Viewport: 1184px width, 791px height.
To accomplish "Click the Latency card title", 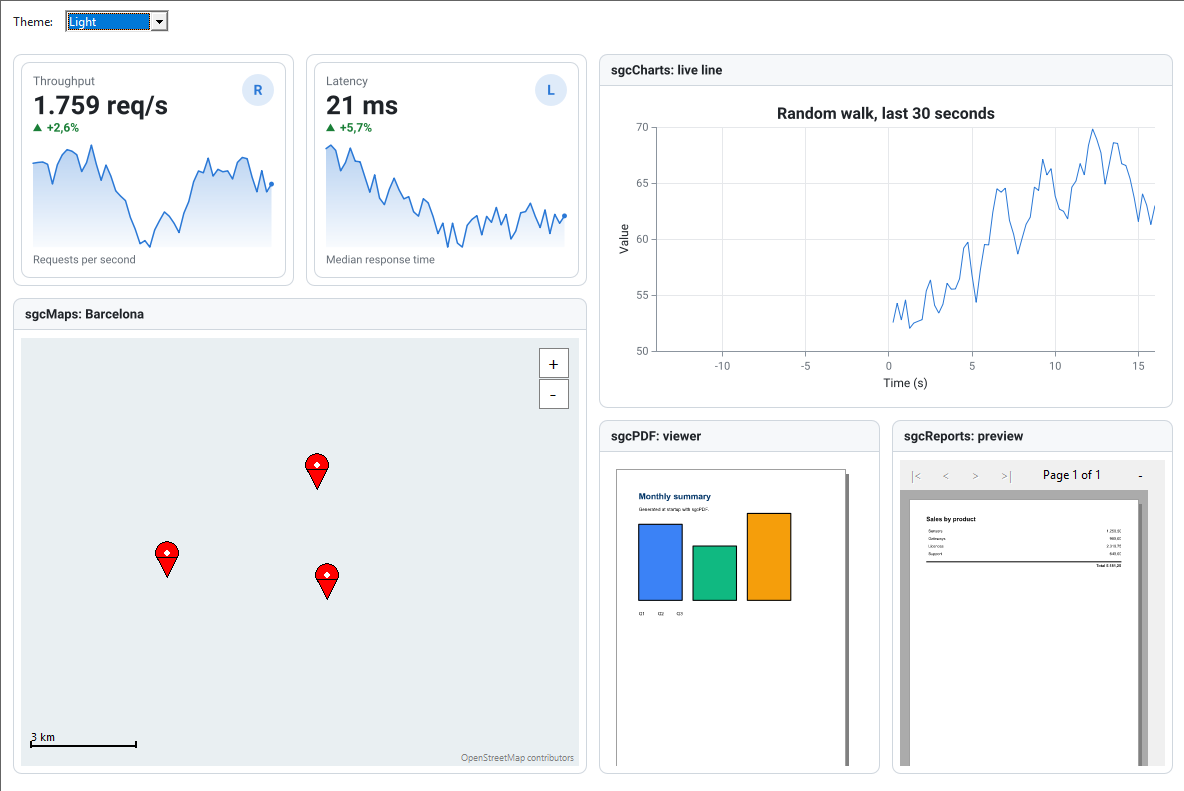I will [347, 81].
